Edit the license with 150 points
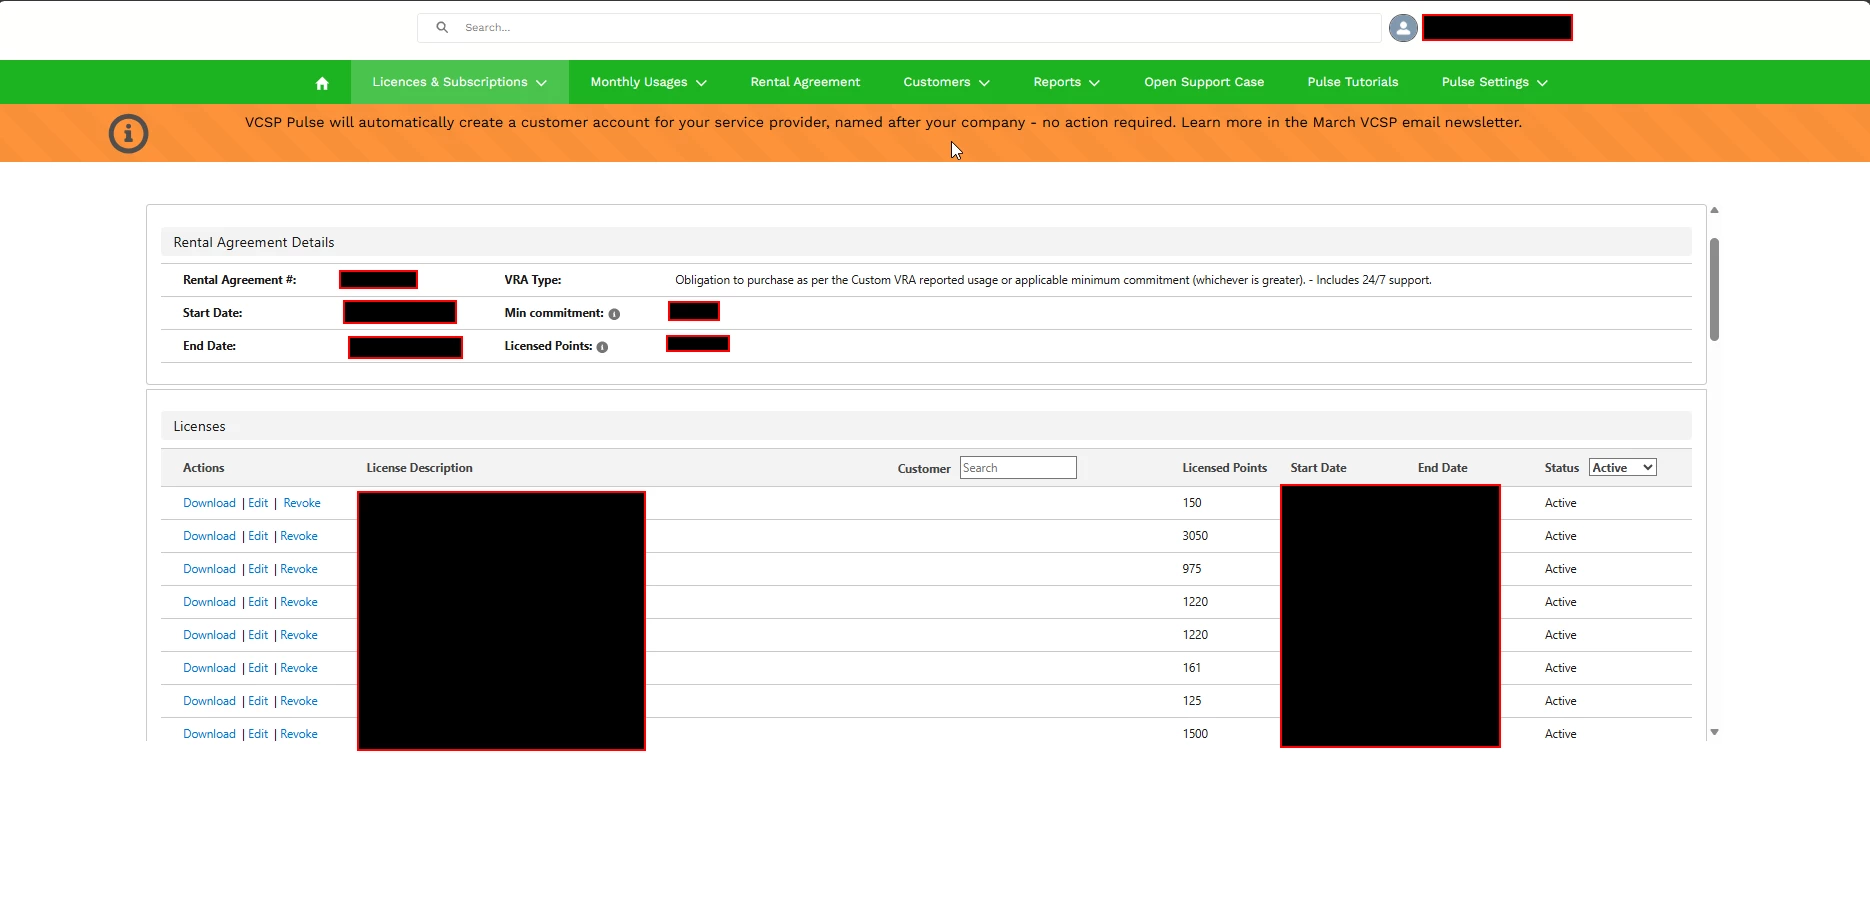This screenshot has width=1870, height=916. [258, 503]
